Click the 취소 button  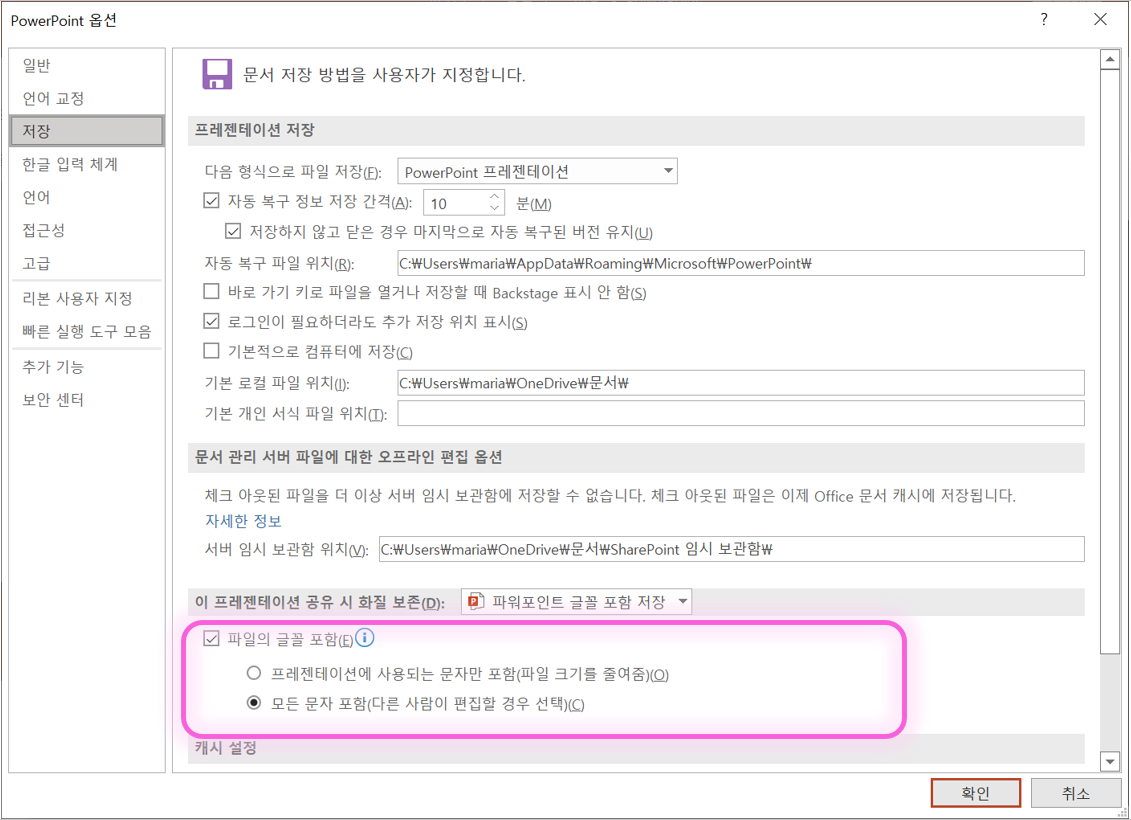tap(1076, 793)
